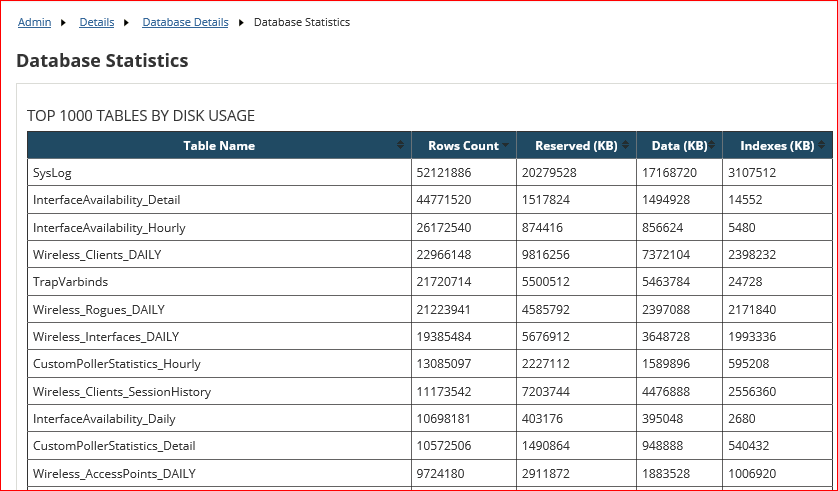Click data value 856624
The width and height of the screenshot is (838, 491).
[x=662, y=228]
